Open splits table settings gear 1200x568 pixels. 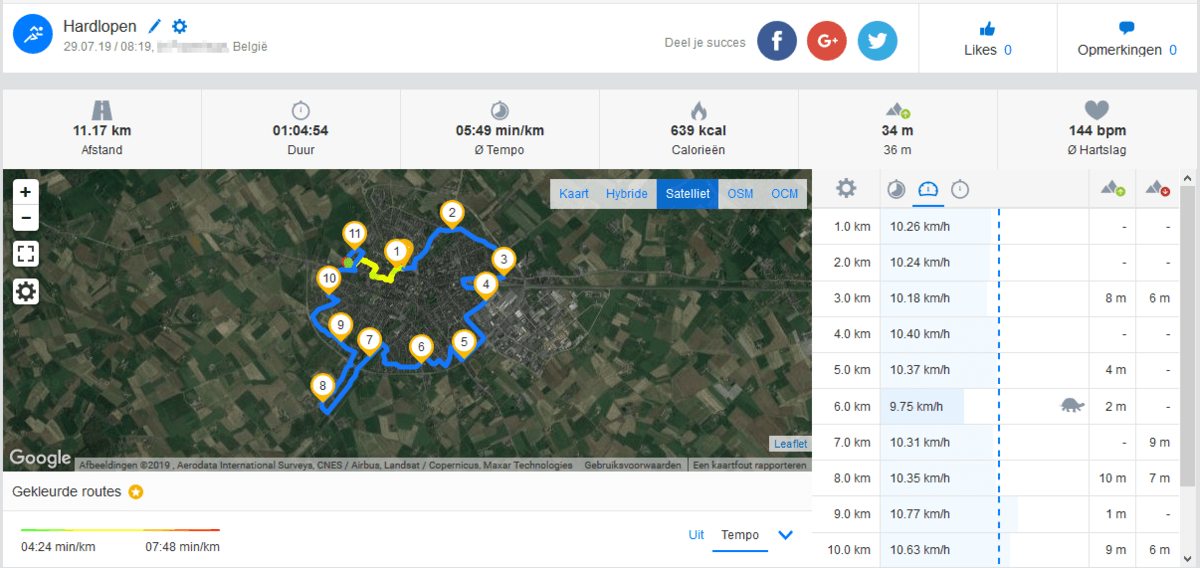click(846, 188)
